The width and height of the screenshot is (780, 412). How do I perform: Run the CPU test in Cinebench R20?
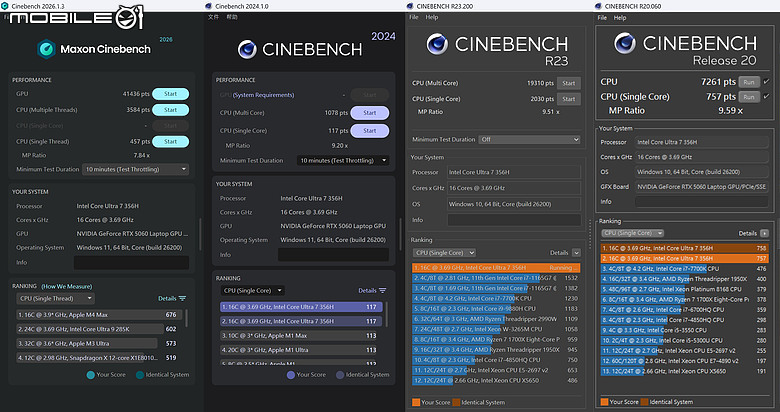point(749,82)
